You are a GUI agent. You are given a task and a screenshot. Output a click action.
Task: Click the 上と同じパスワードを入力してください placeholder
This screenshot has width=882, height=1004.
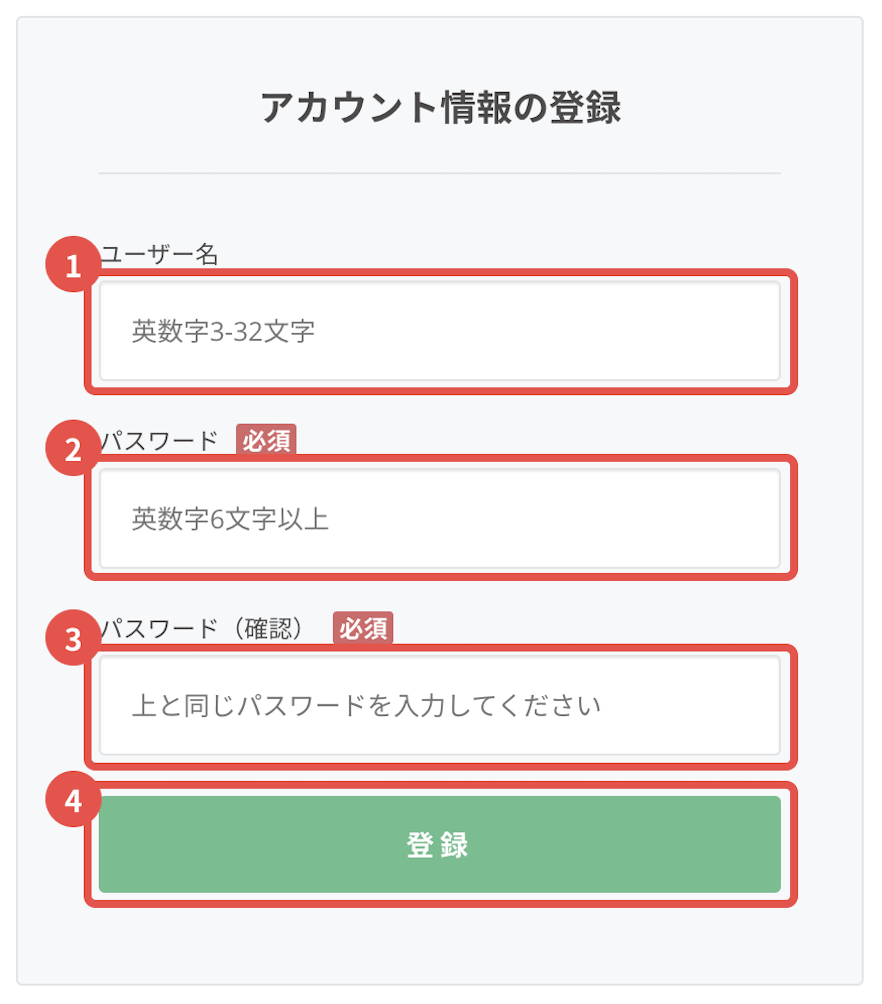(x=366, y=706)
